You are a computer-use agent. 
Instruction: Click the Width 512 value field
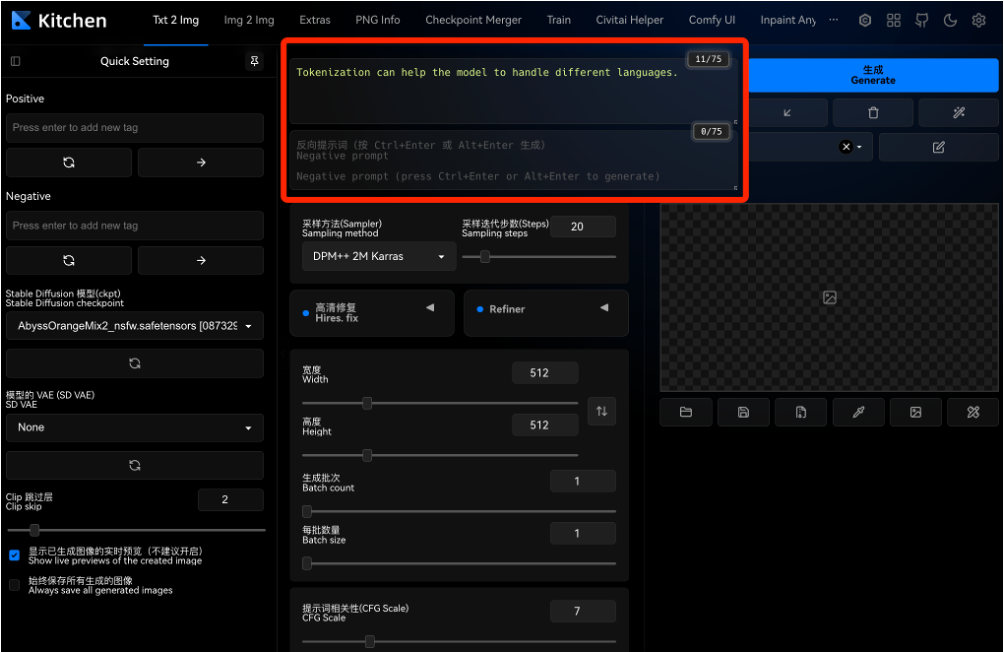click(x=545, y=373)
